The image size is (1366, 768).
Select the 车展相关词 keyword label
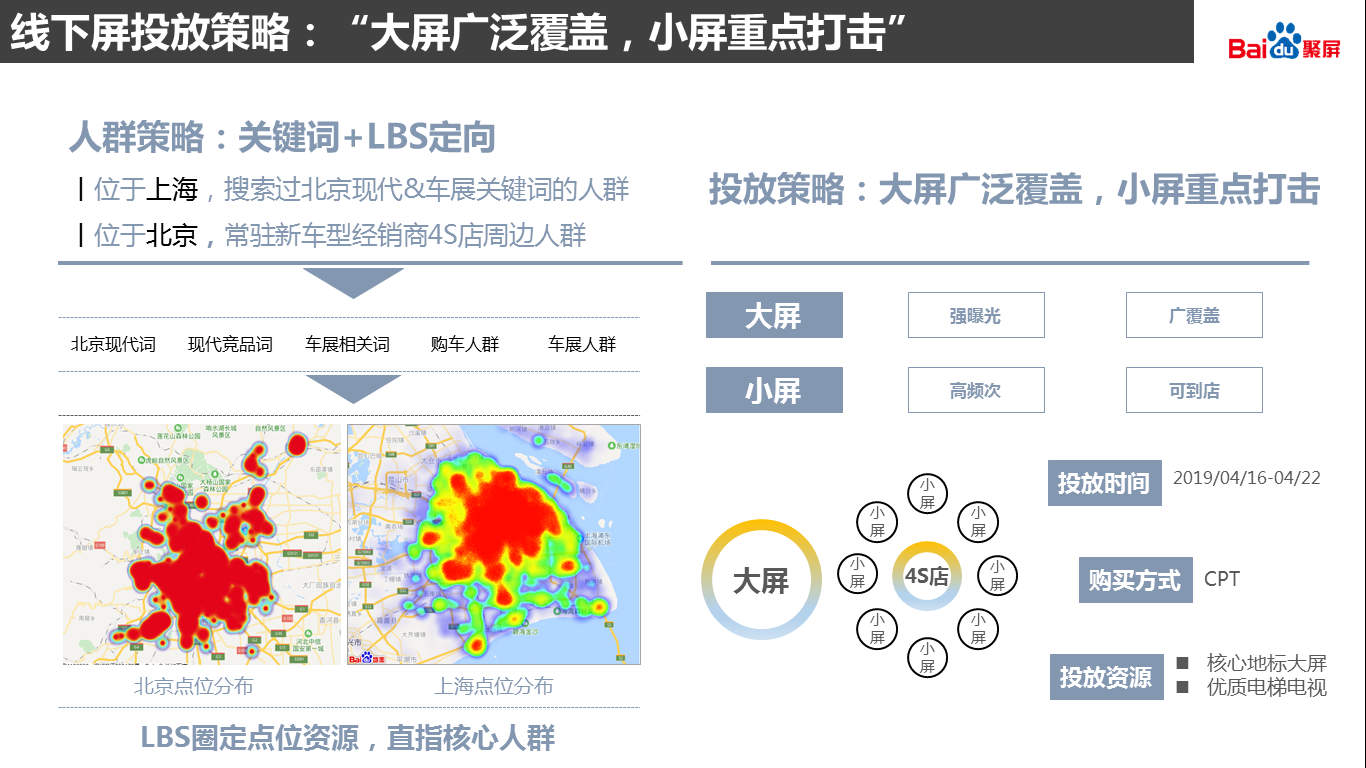pyautogui.click(x=347, y=345)
